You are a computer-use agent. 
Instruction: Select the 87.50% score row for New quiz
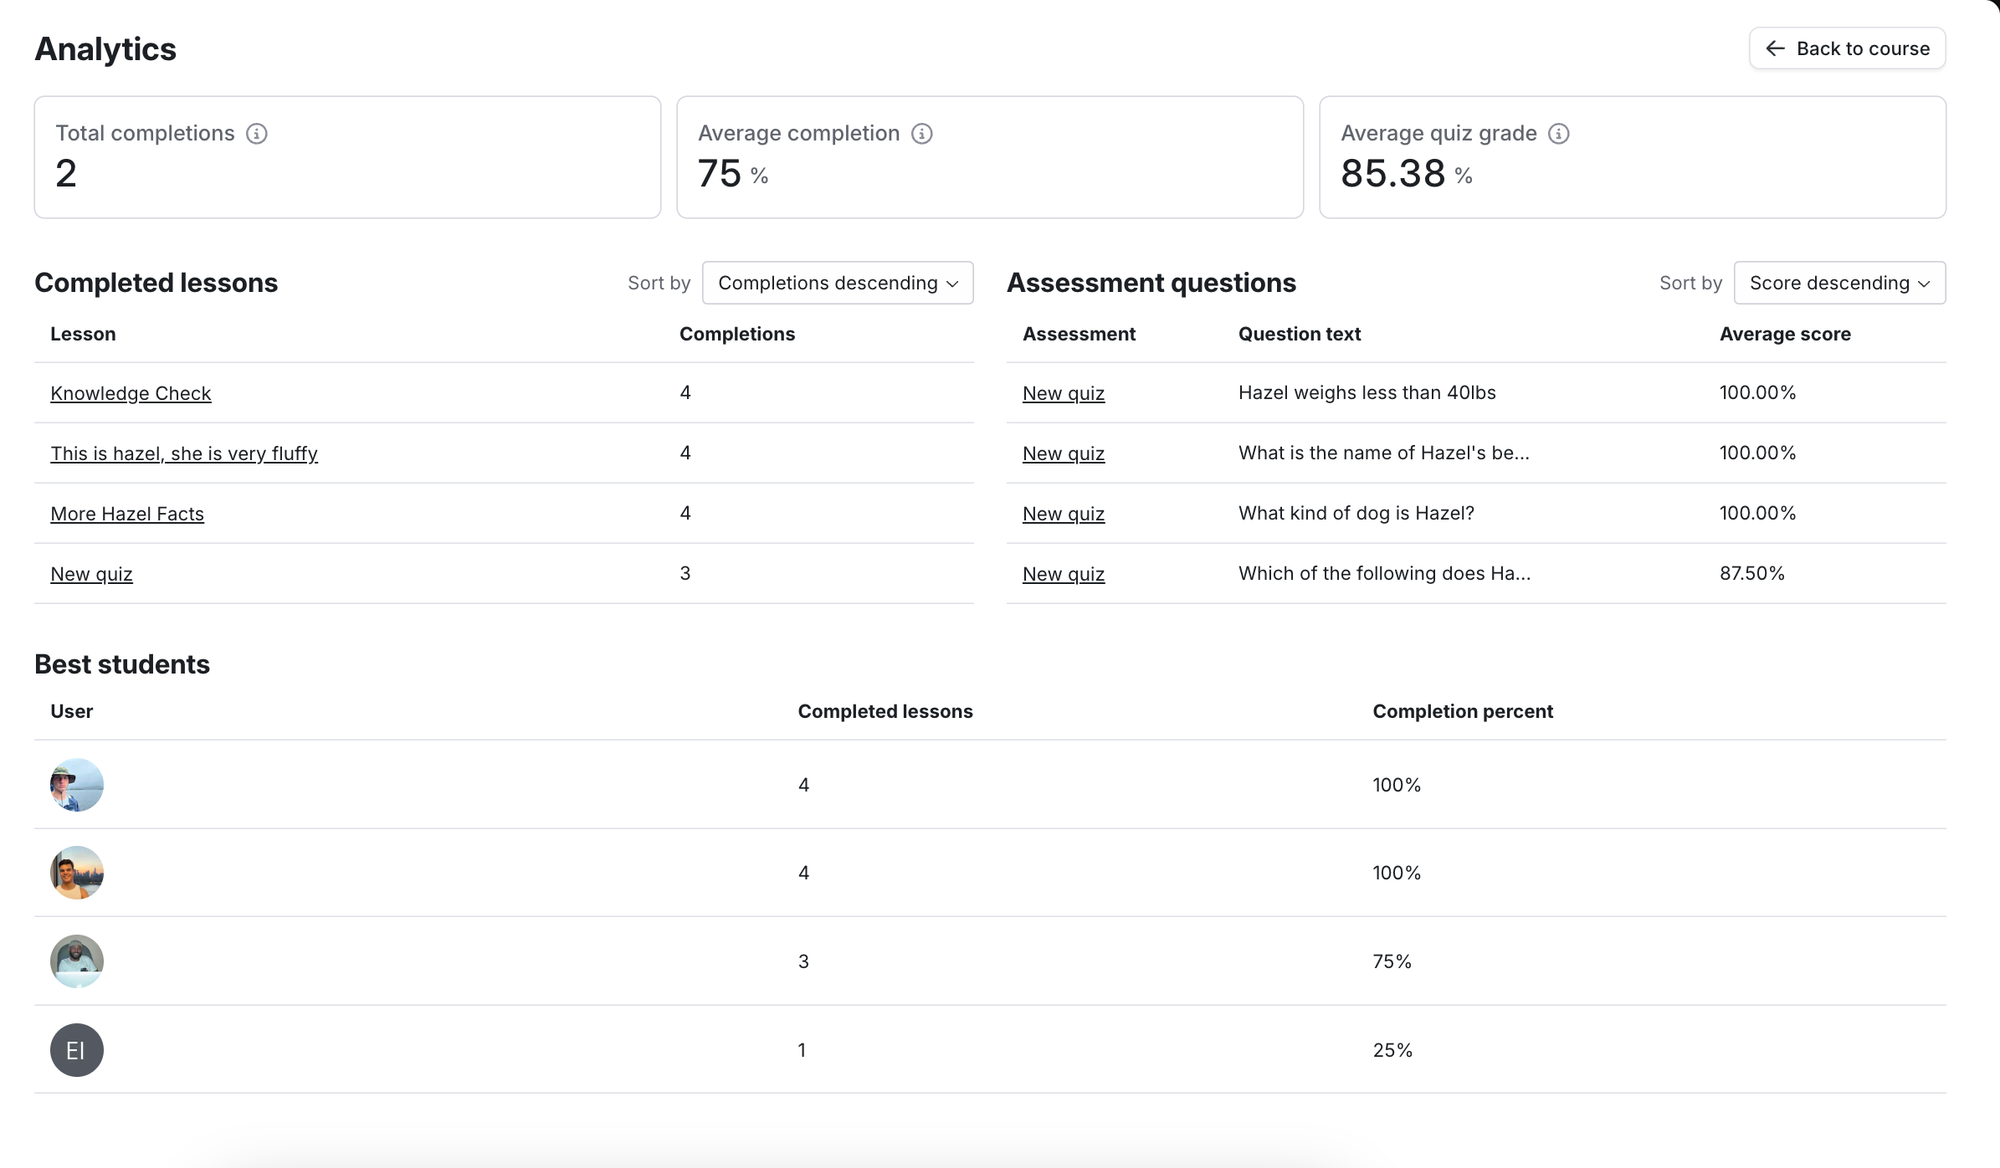pyautogui.click(x=1752, y=574)
